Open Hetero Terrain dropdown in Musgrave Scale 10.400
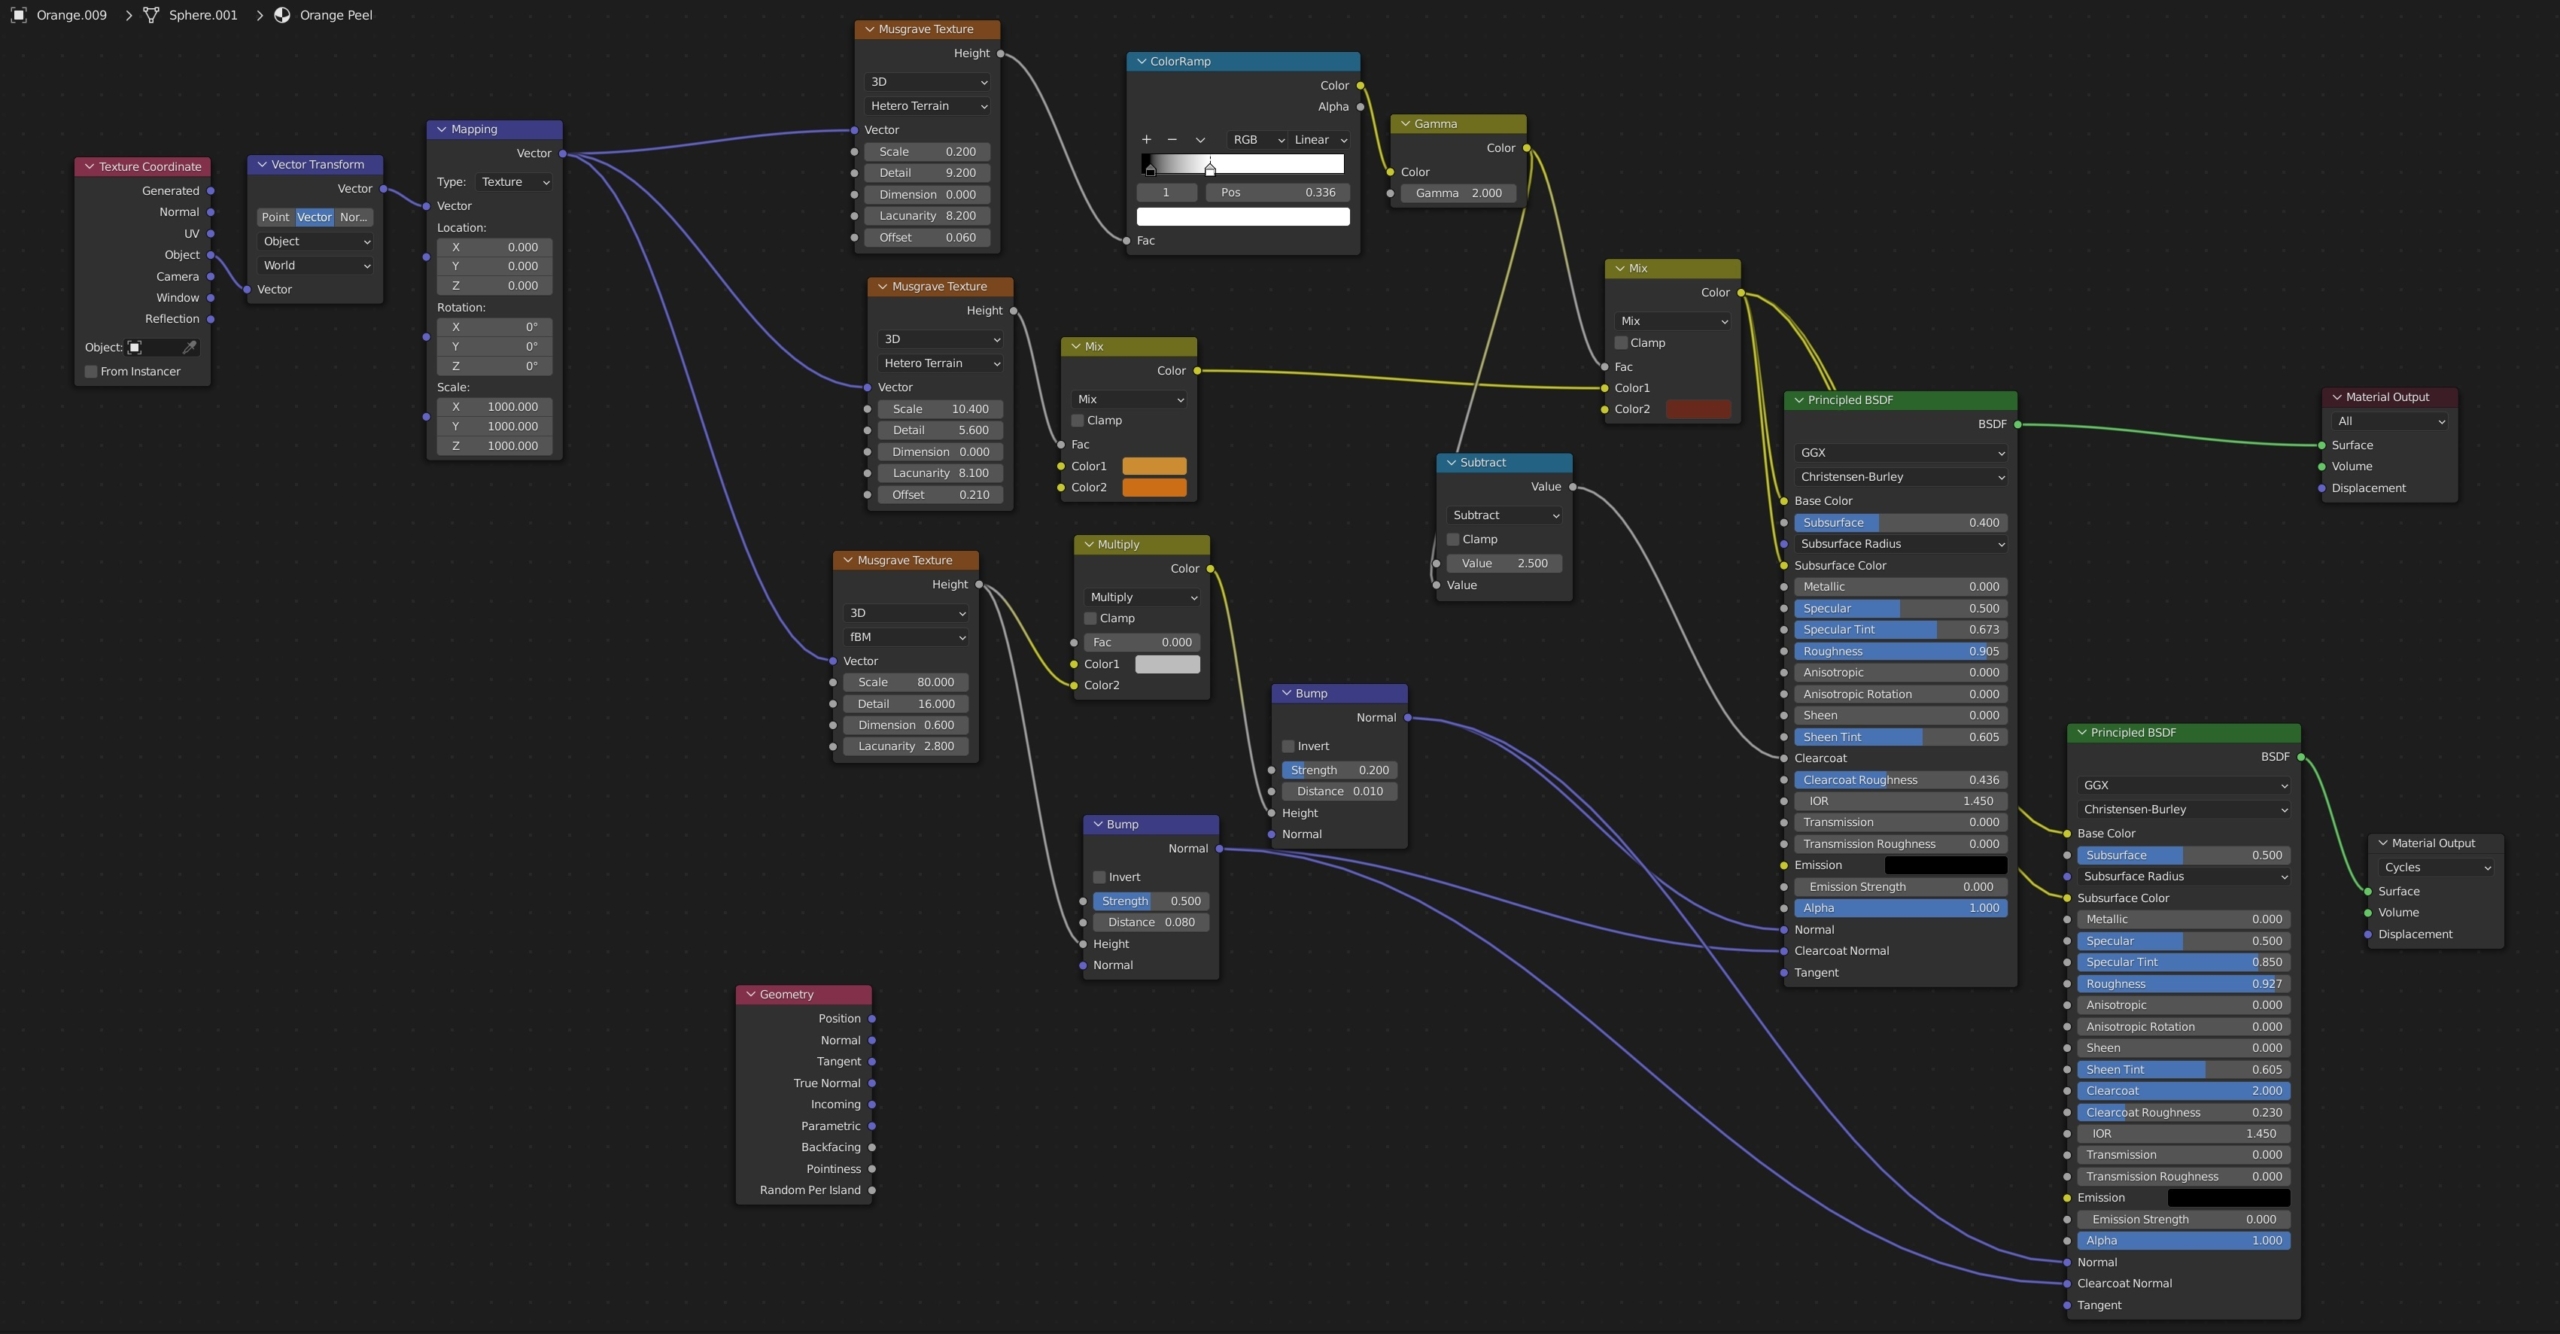 [940, 364]
